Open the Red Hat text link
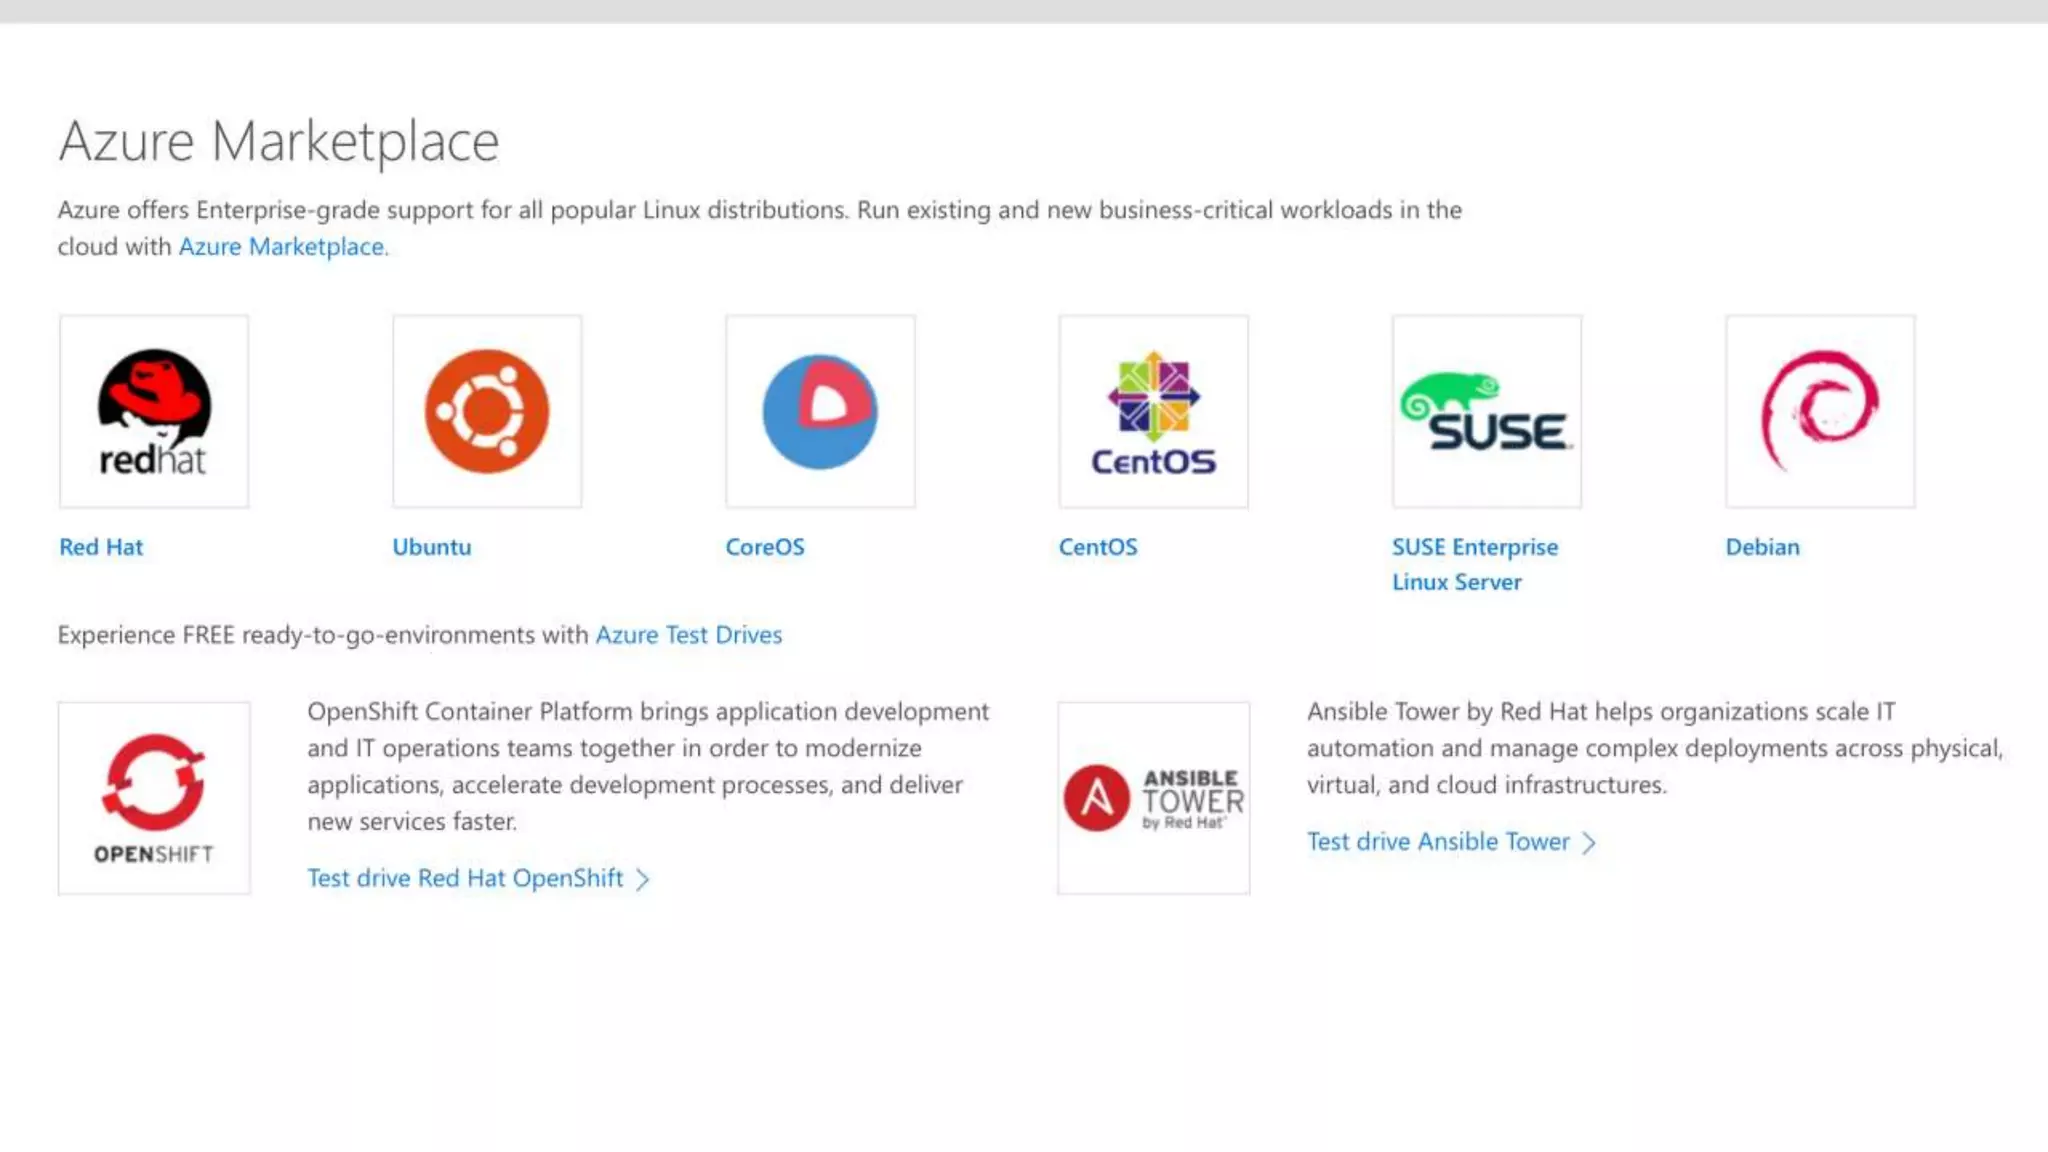Viewport: 2048px width, 1152px height. pos(101,547)
